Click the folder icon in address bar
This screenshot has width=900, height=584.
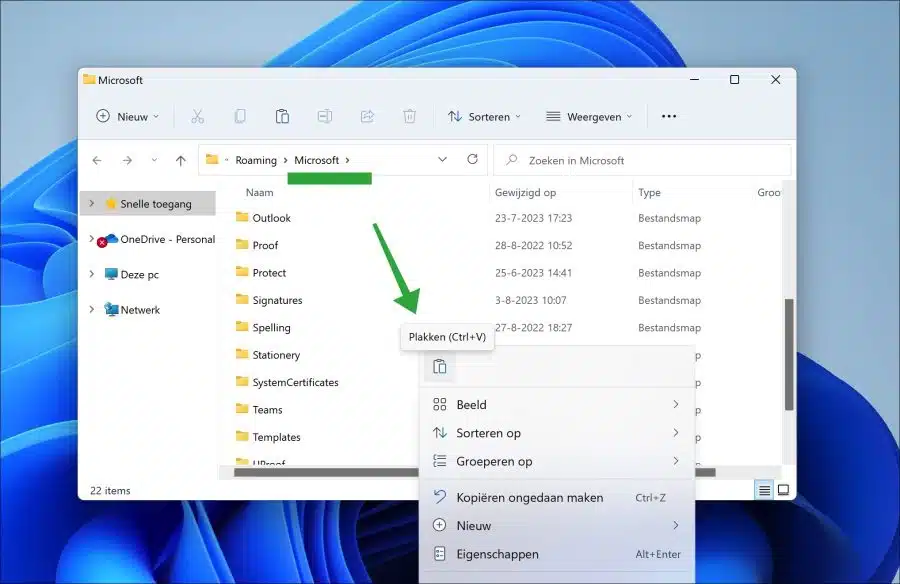(x=212, y=160)
